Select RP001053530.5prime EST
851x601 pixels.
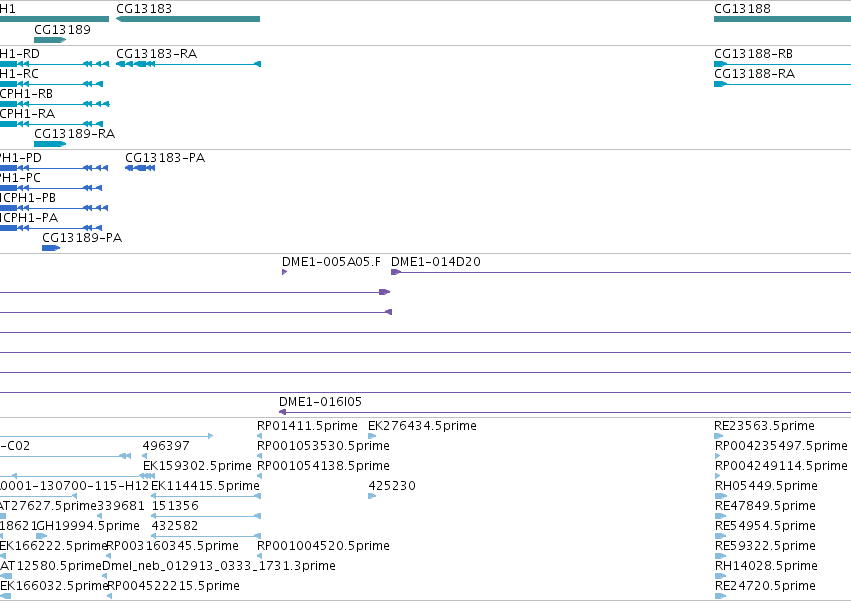259,456
